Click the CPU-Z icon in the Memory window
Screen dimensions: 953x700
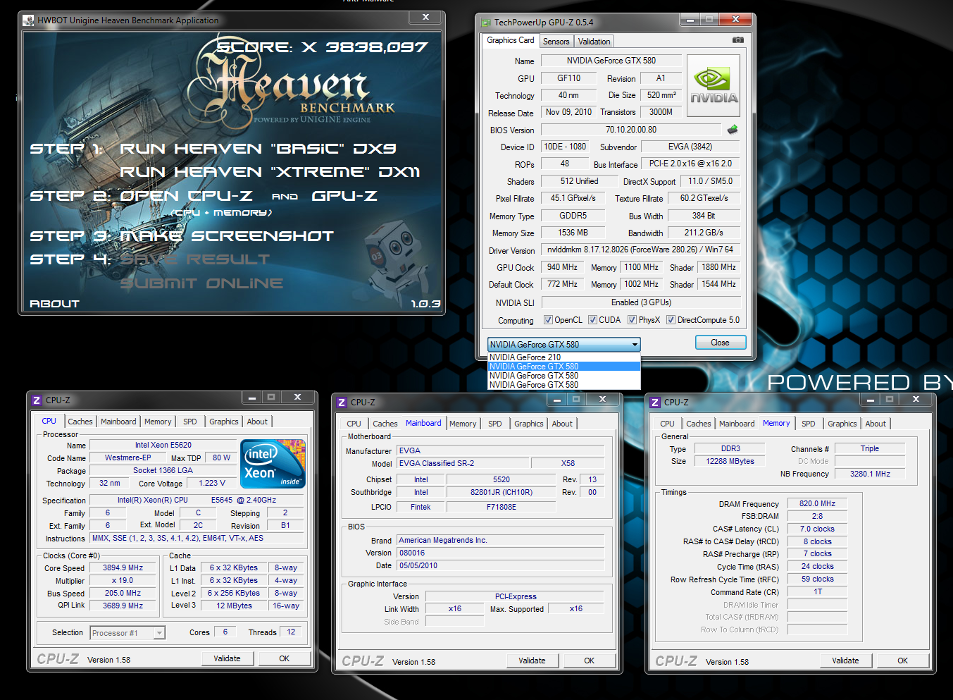point(655,402)
